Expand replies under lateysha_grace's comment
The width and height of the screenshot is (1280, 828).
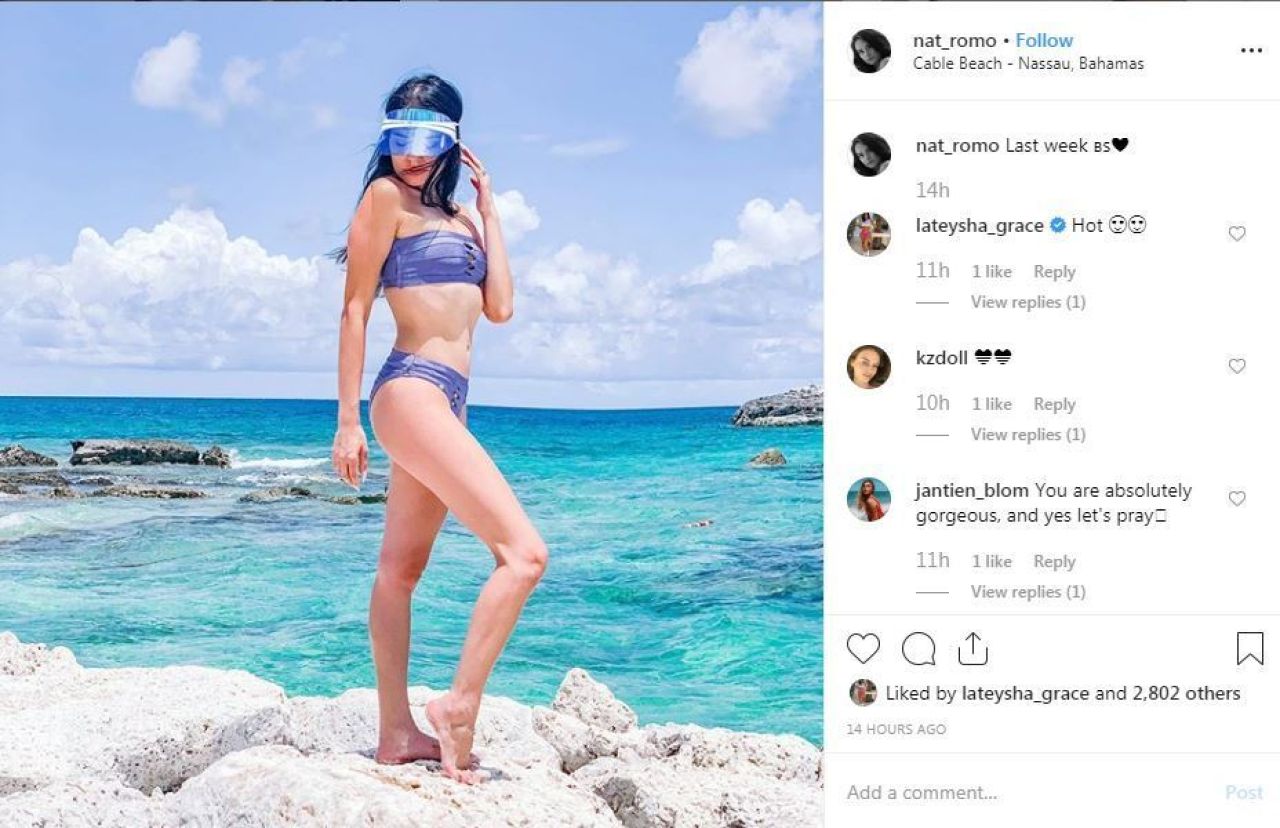coord(1028,302)
